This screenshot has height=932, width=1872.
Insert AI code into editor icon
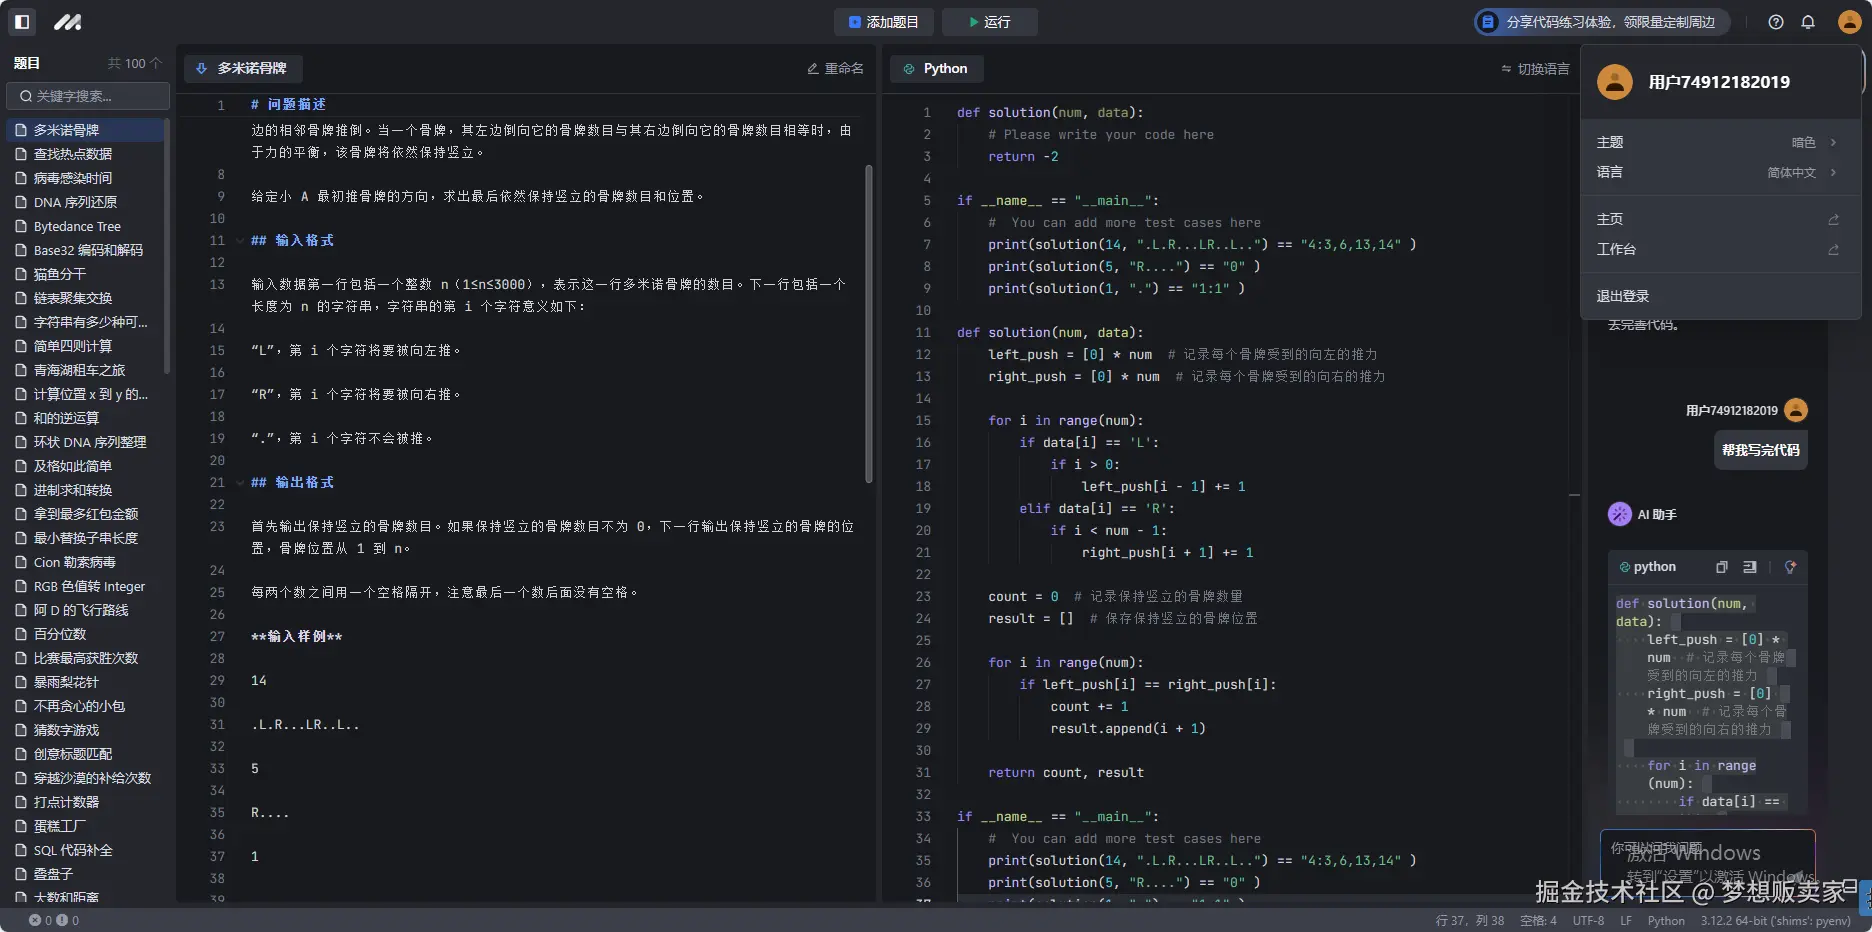[1749, 567]
